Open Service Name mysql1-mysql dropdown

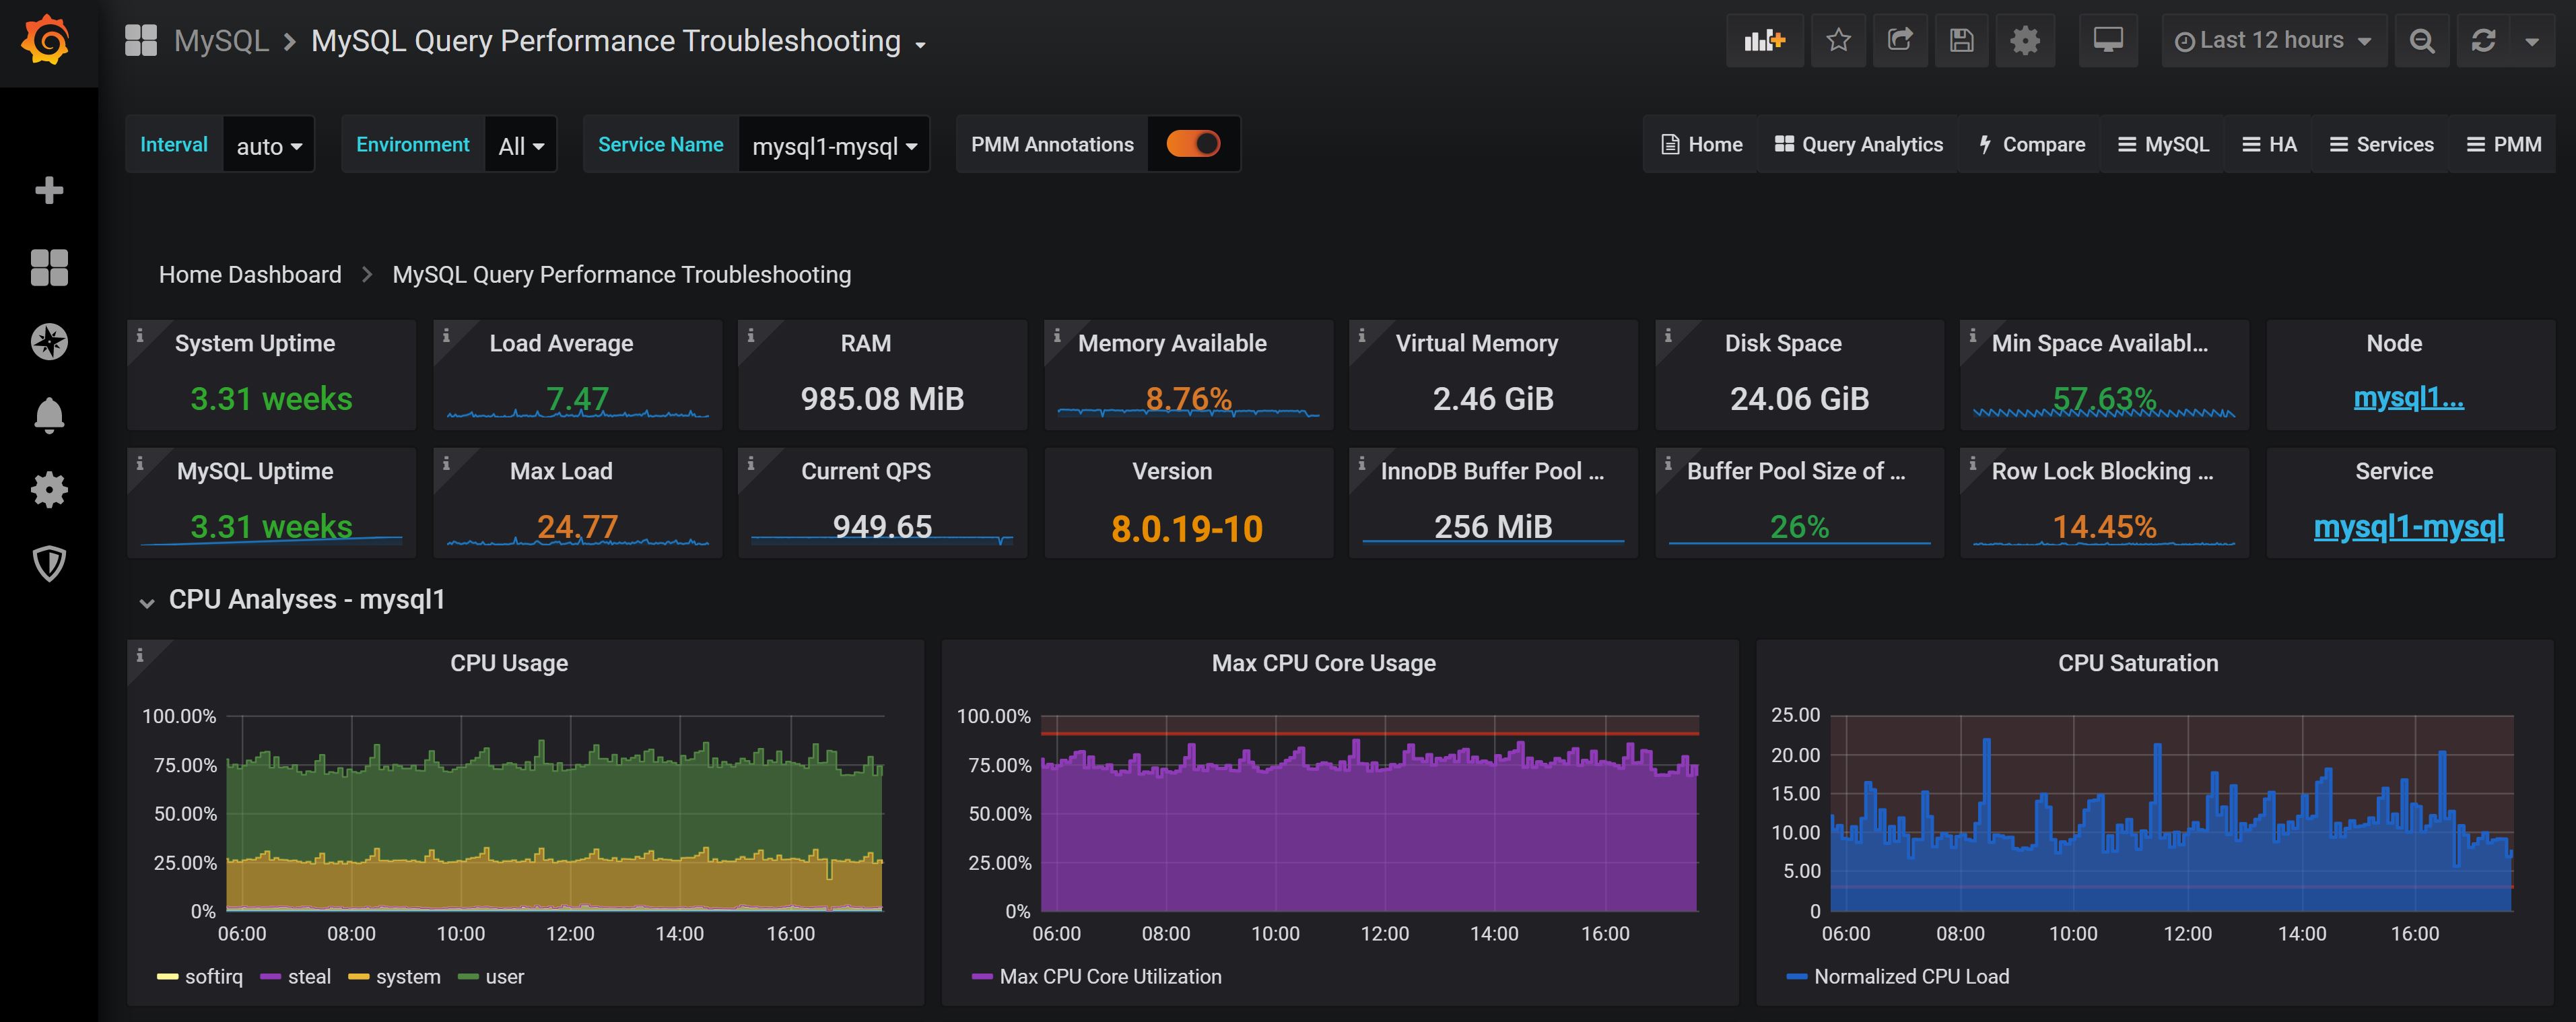click(x=833, y=146)
